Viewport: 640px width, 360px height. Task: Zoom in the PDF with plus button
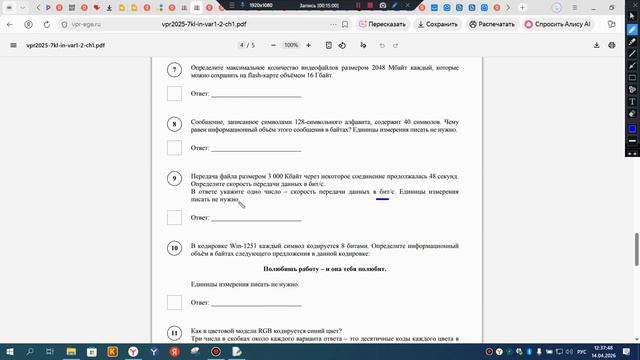(x=309, y=45)
